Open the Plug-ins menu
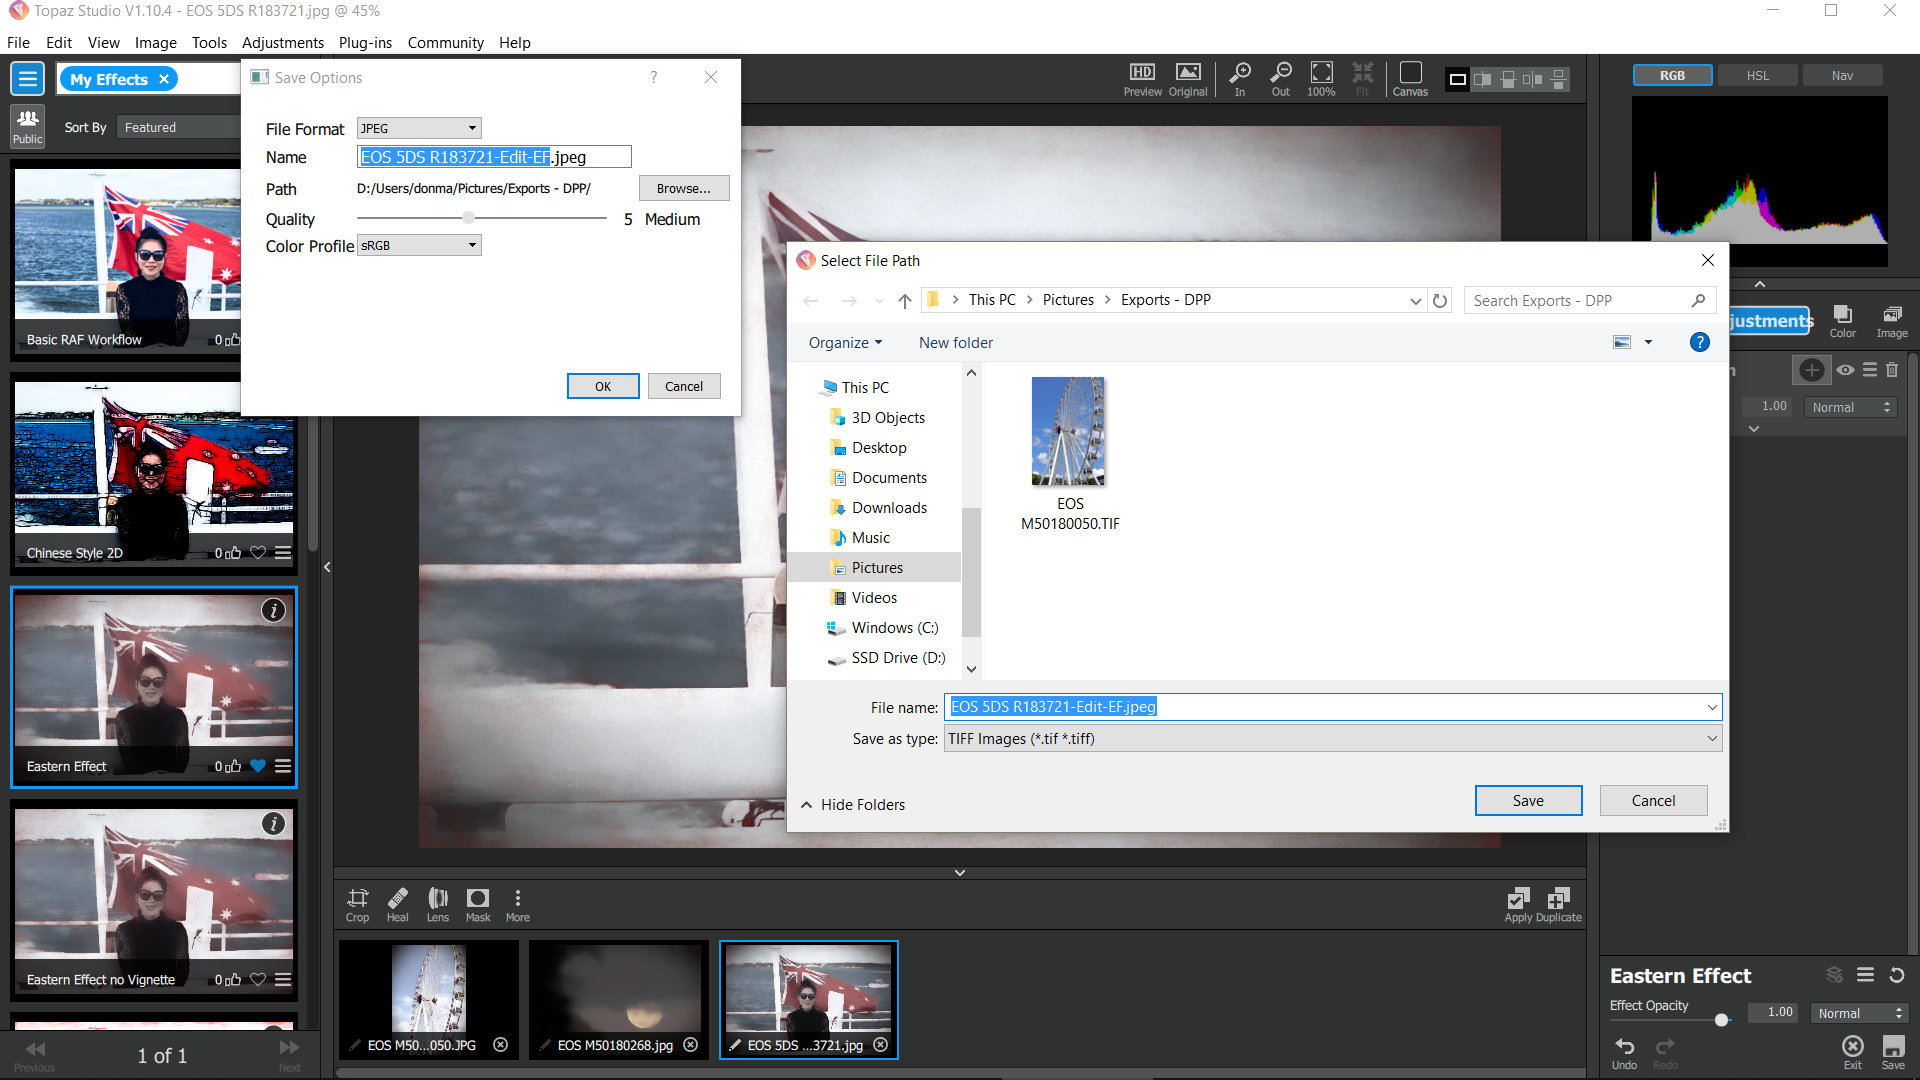Viewport: 1920px width, 1080px height. click(x=365, y=43)
